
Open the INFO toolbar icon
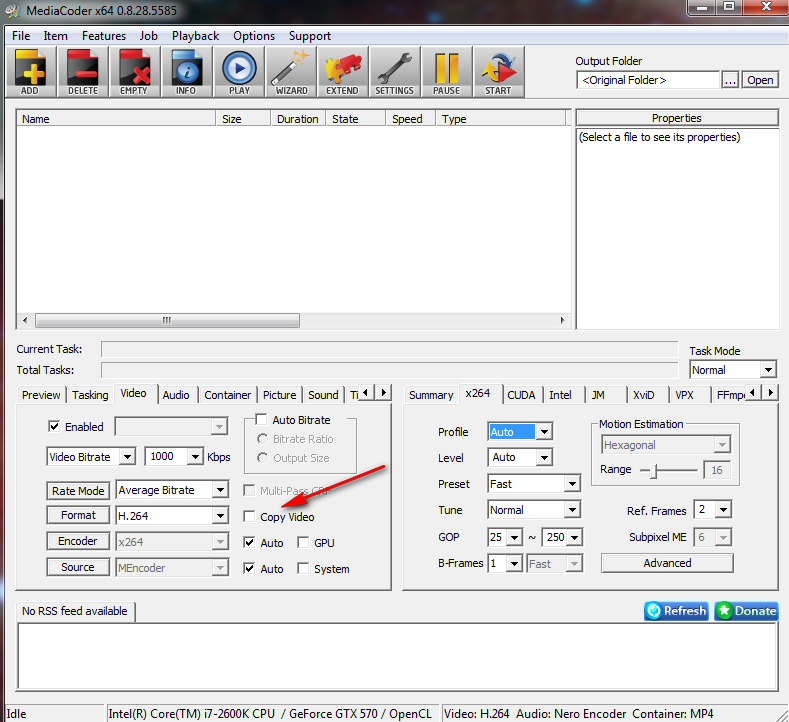(x=186, y=72)
